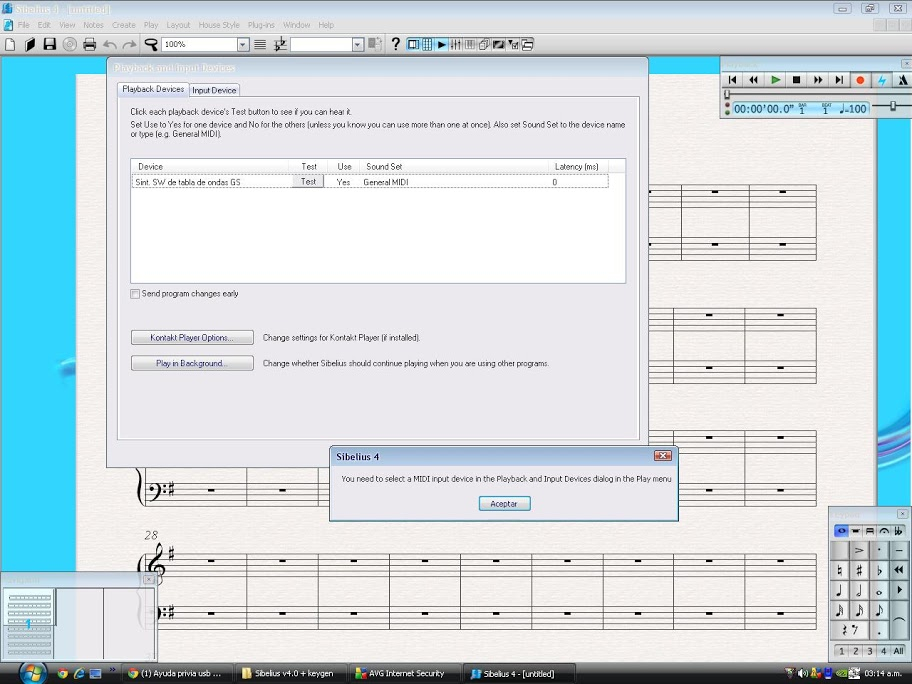Click the Kontakt Player Options button
Screen dimensions: 912x684
pos(191,338)
